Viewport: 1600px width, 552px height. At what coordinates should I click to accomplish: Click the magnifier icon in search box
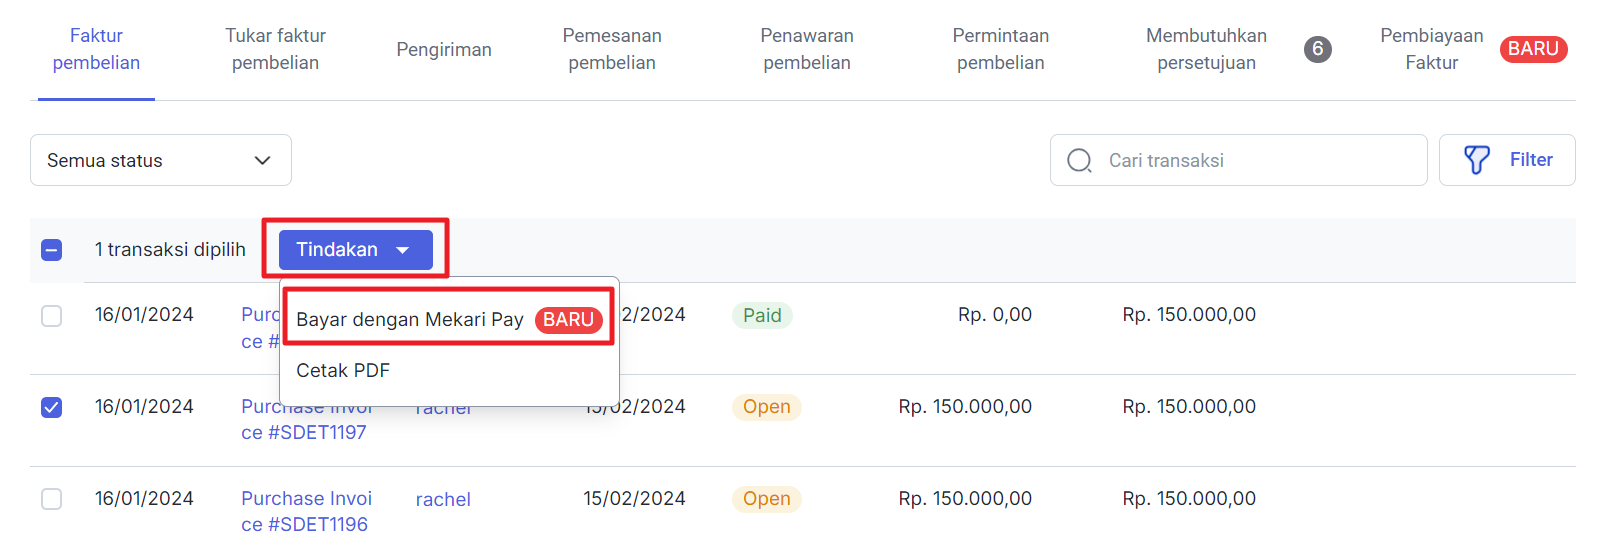[x=1080, y=160]
